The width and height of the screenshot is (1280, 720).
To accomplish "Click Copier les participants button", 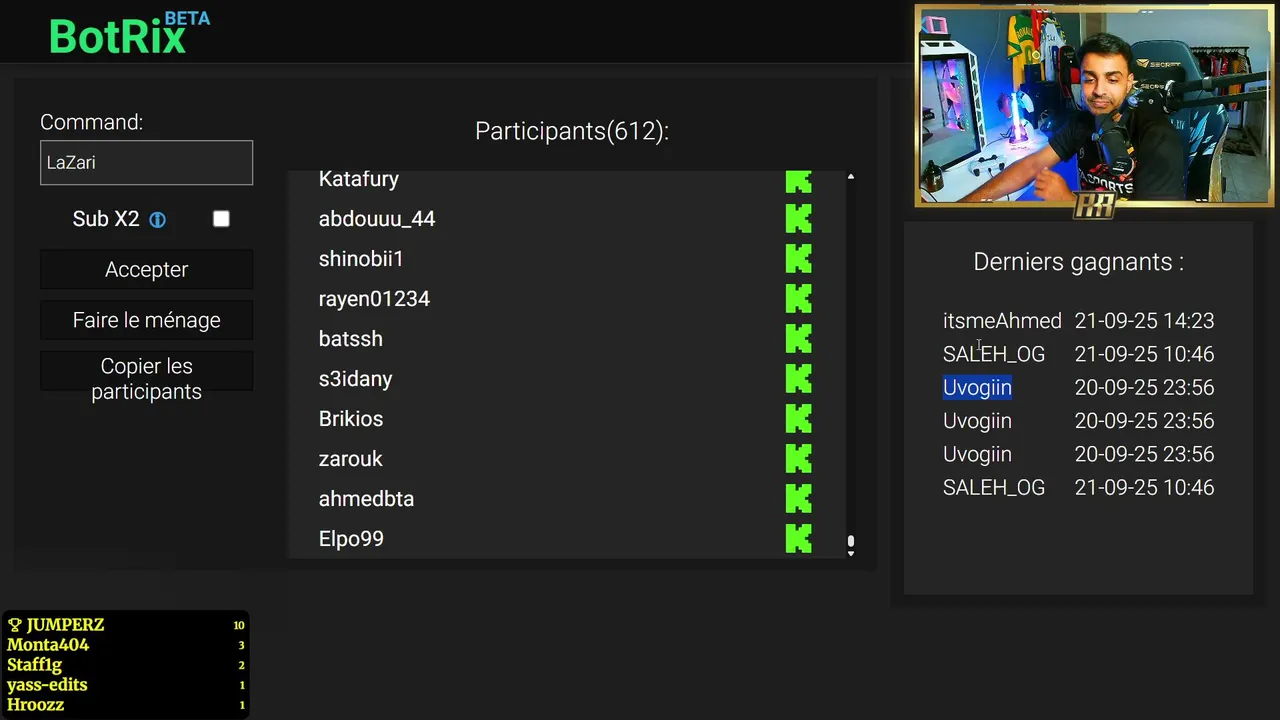I will tap(146, 379).
